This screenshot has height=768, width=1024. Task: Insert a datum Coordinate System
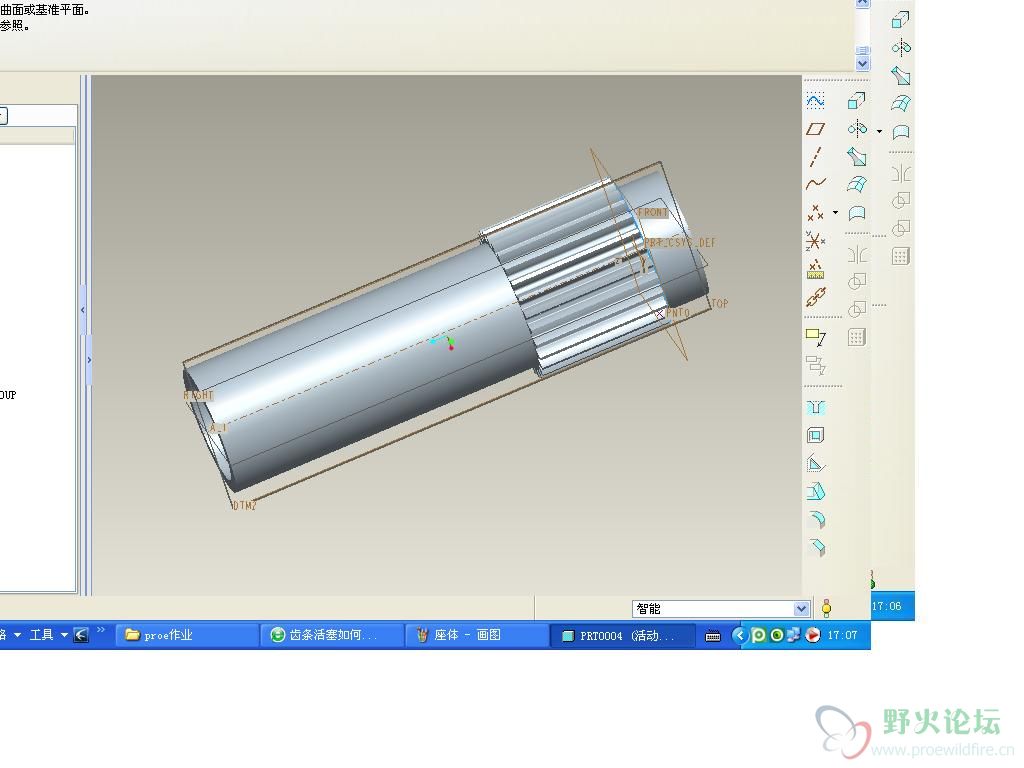(816, 241)
